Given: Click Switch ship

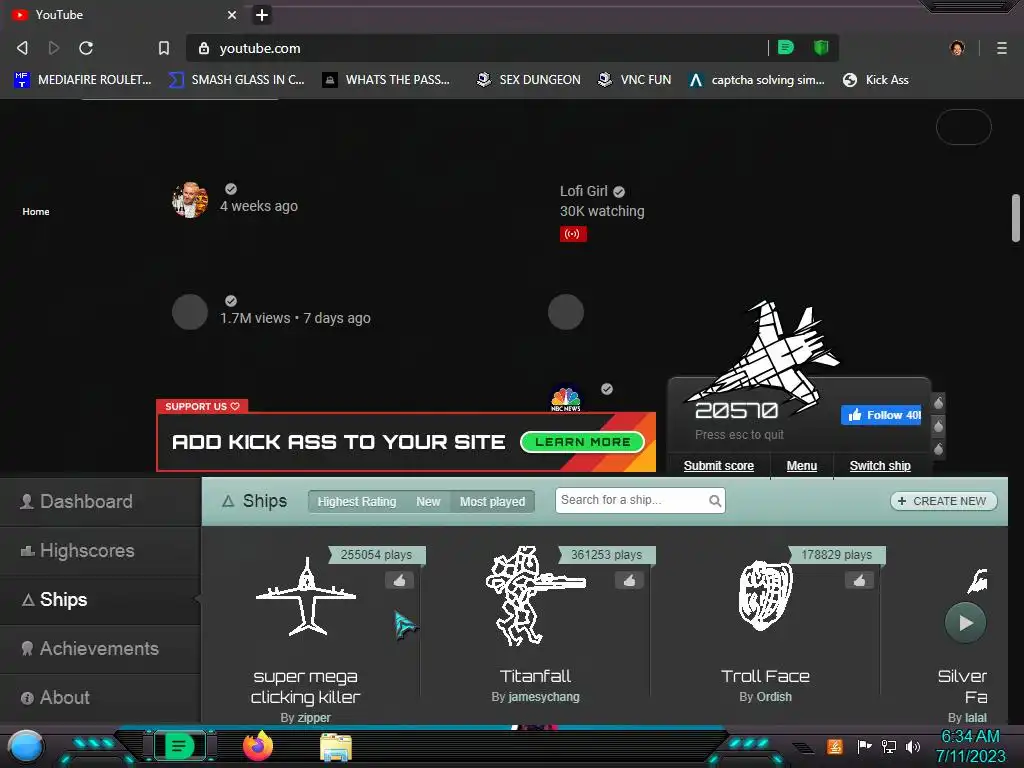Looking at the screenshot, I should click(x=880, y=466).
